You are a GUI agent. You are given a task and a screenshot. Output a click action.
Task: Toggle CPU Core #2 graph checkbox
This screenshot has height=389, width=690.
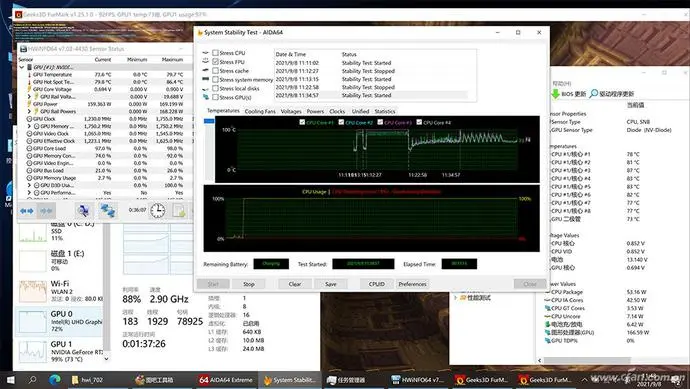[x=341, y=122]
